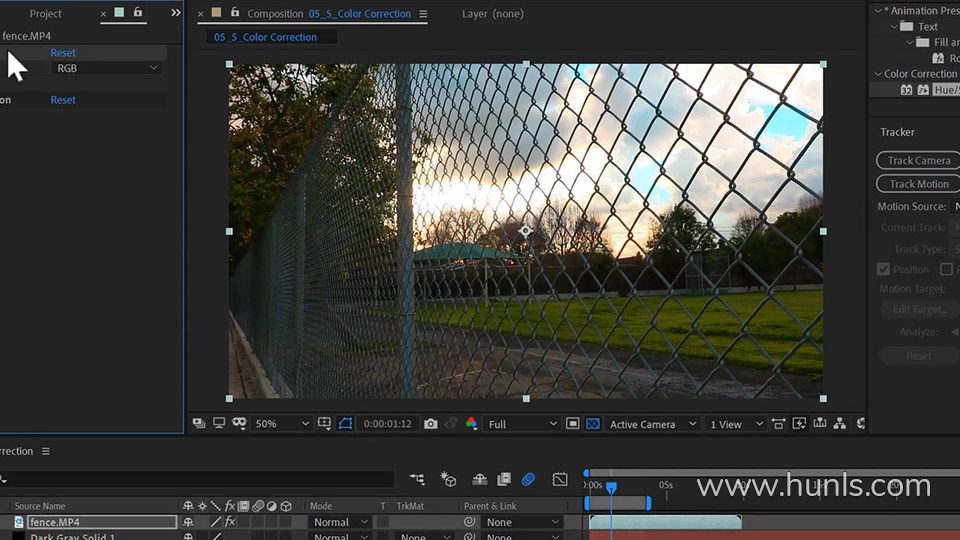
Task: Click the blue current time indicator
Action: tap(611, 487)
